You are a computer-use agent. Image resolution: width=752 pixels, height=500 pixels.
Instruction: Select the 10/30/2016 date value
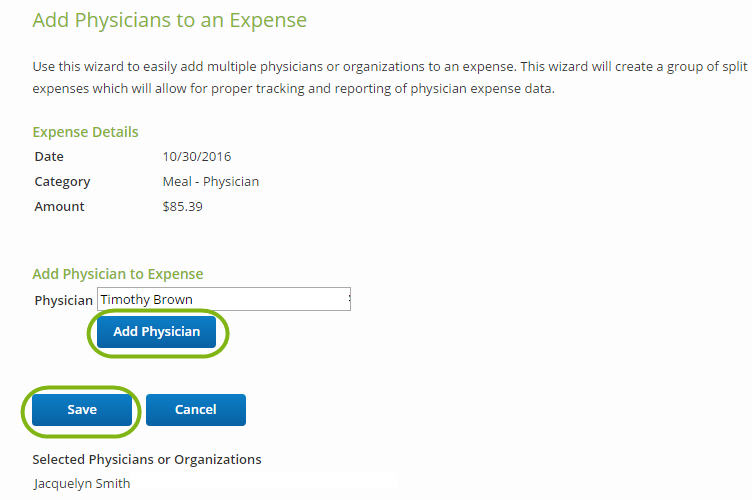pyautogui.click(x=197, y=157)
